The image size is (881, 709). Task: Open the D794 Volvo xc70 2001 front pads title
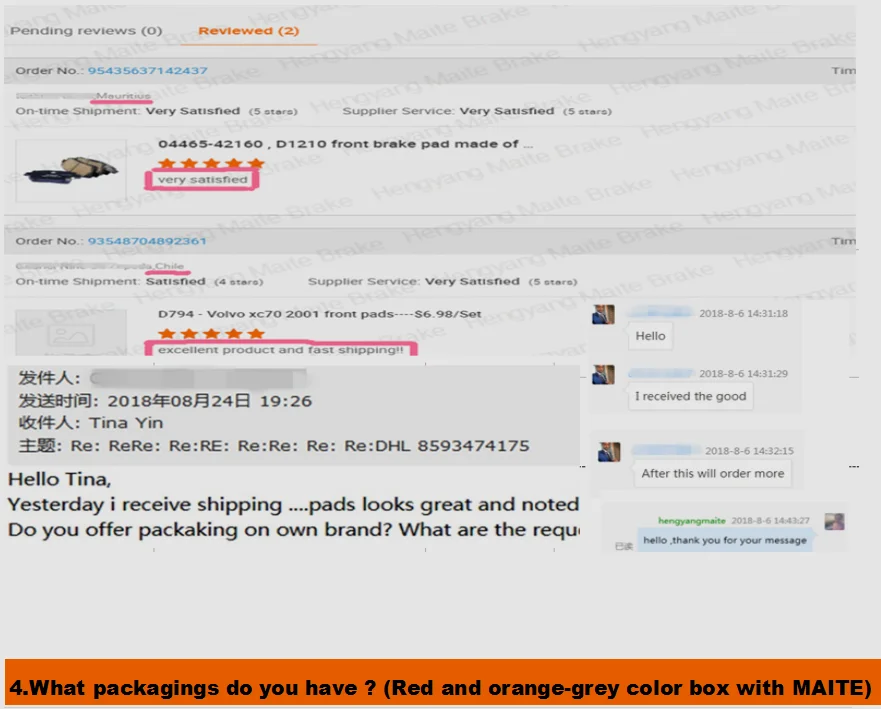click(320, 314)
